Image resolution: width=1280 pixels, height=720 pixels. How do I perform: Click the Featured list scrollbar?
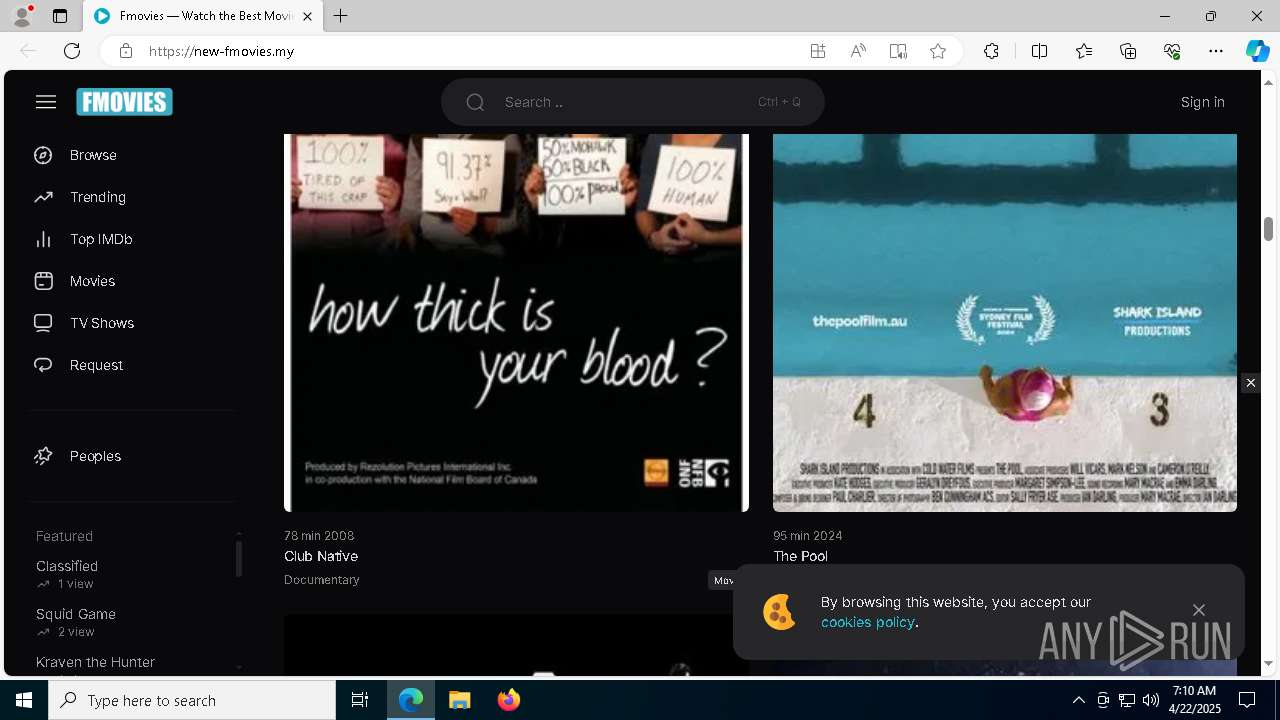pos(239,558)
